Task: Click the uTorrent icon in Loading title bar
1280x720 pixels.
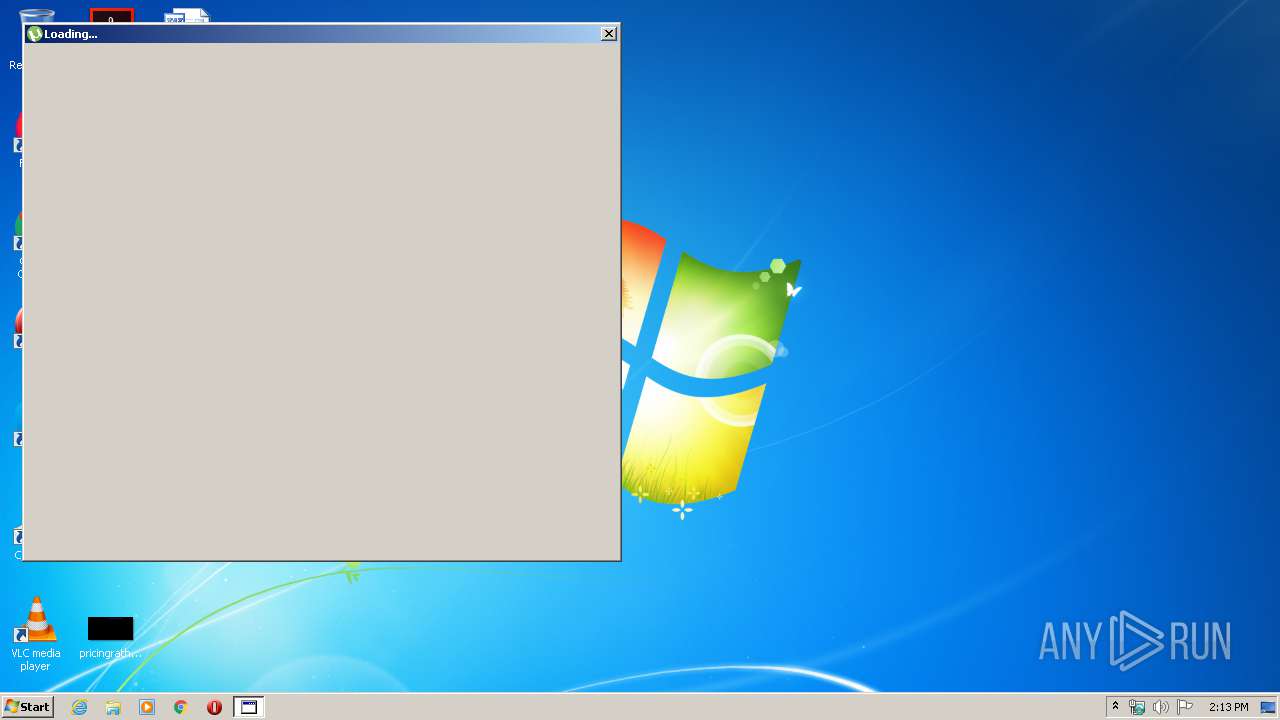Action: pyautogui.click(x=35, y=34)
